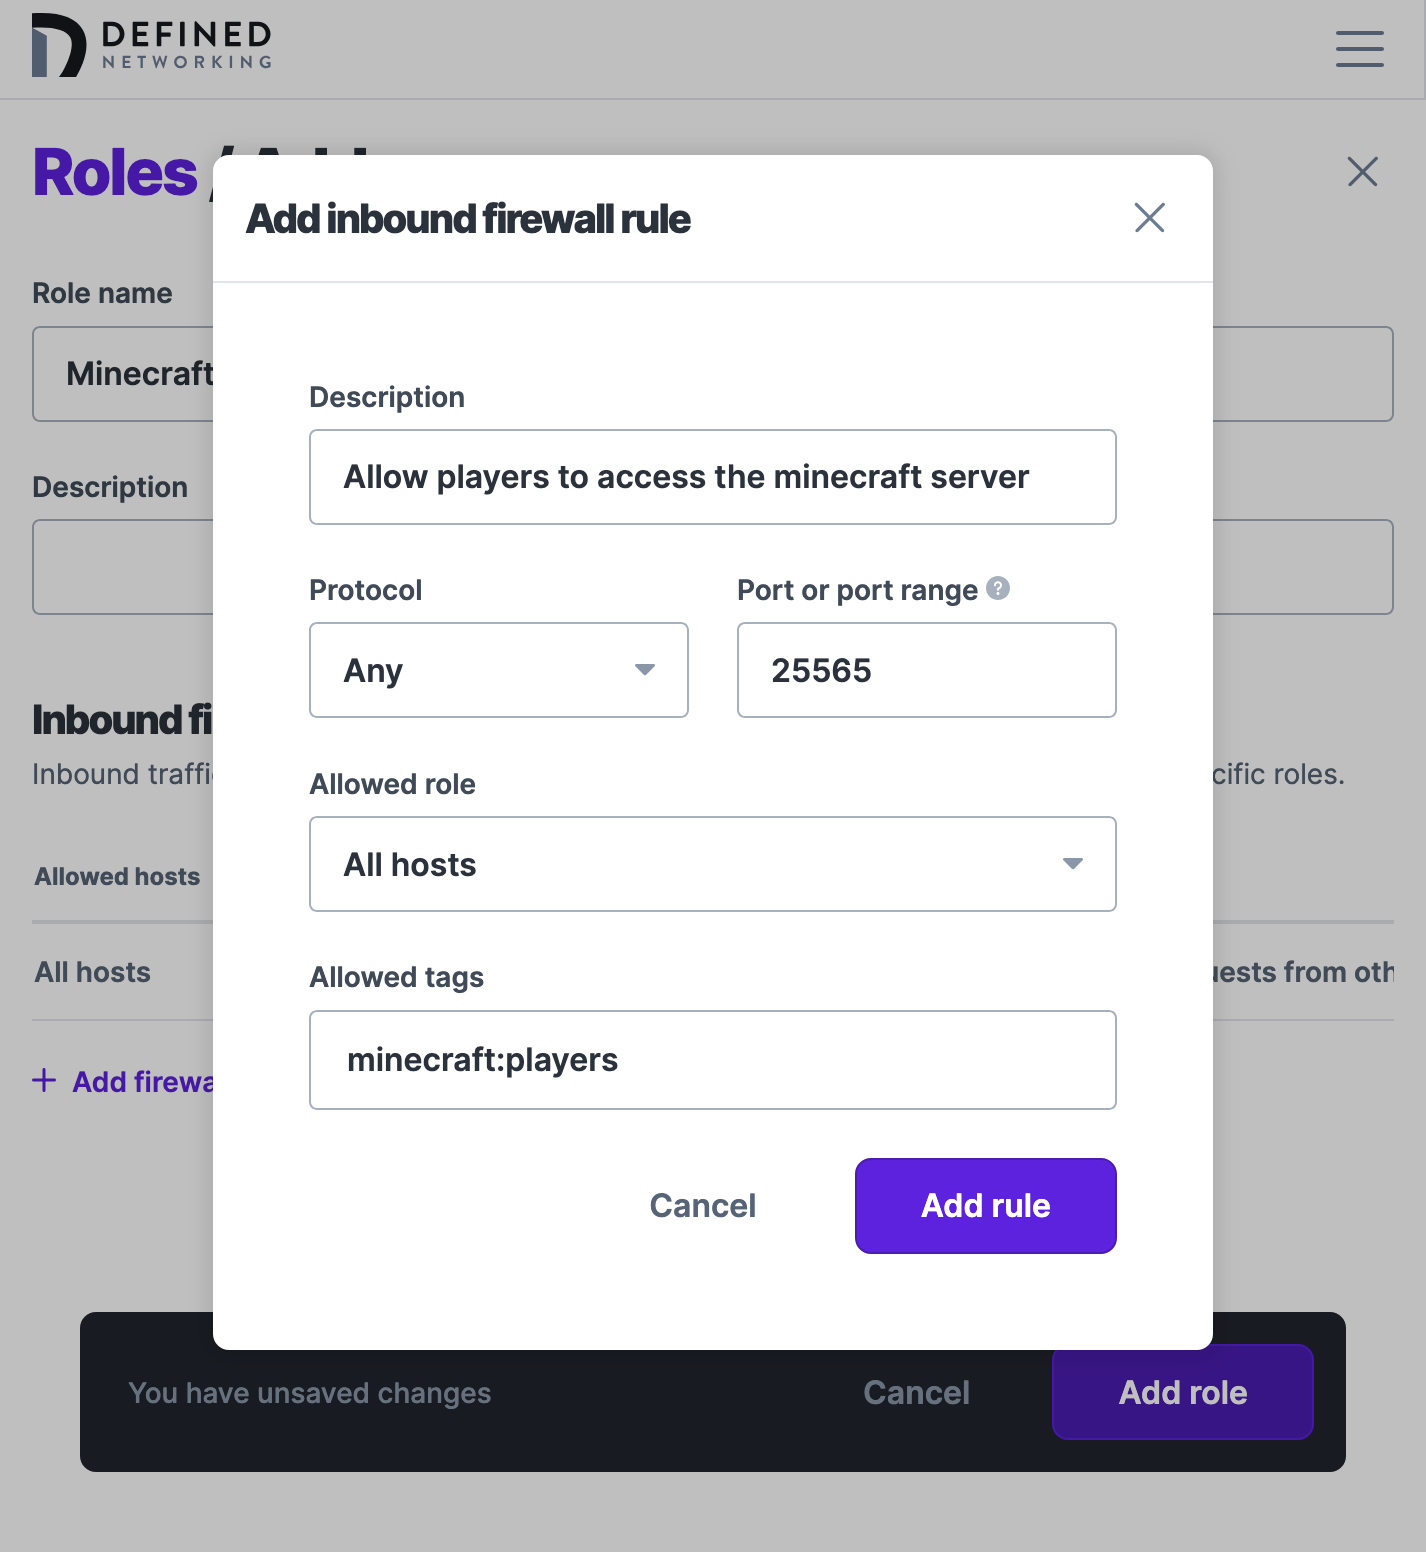Click the port number field showing 25565

(x=925, y=670)
